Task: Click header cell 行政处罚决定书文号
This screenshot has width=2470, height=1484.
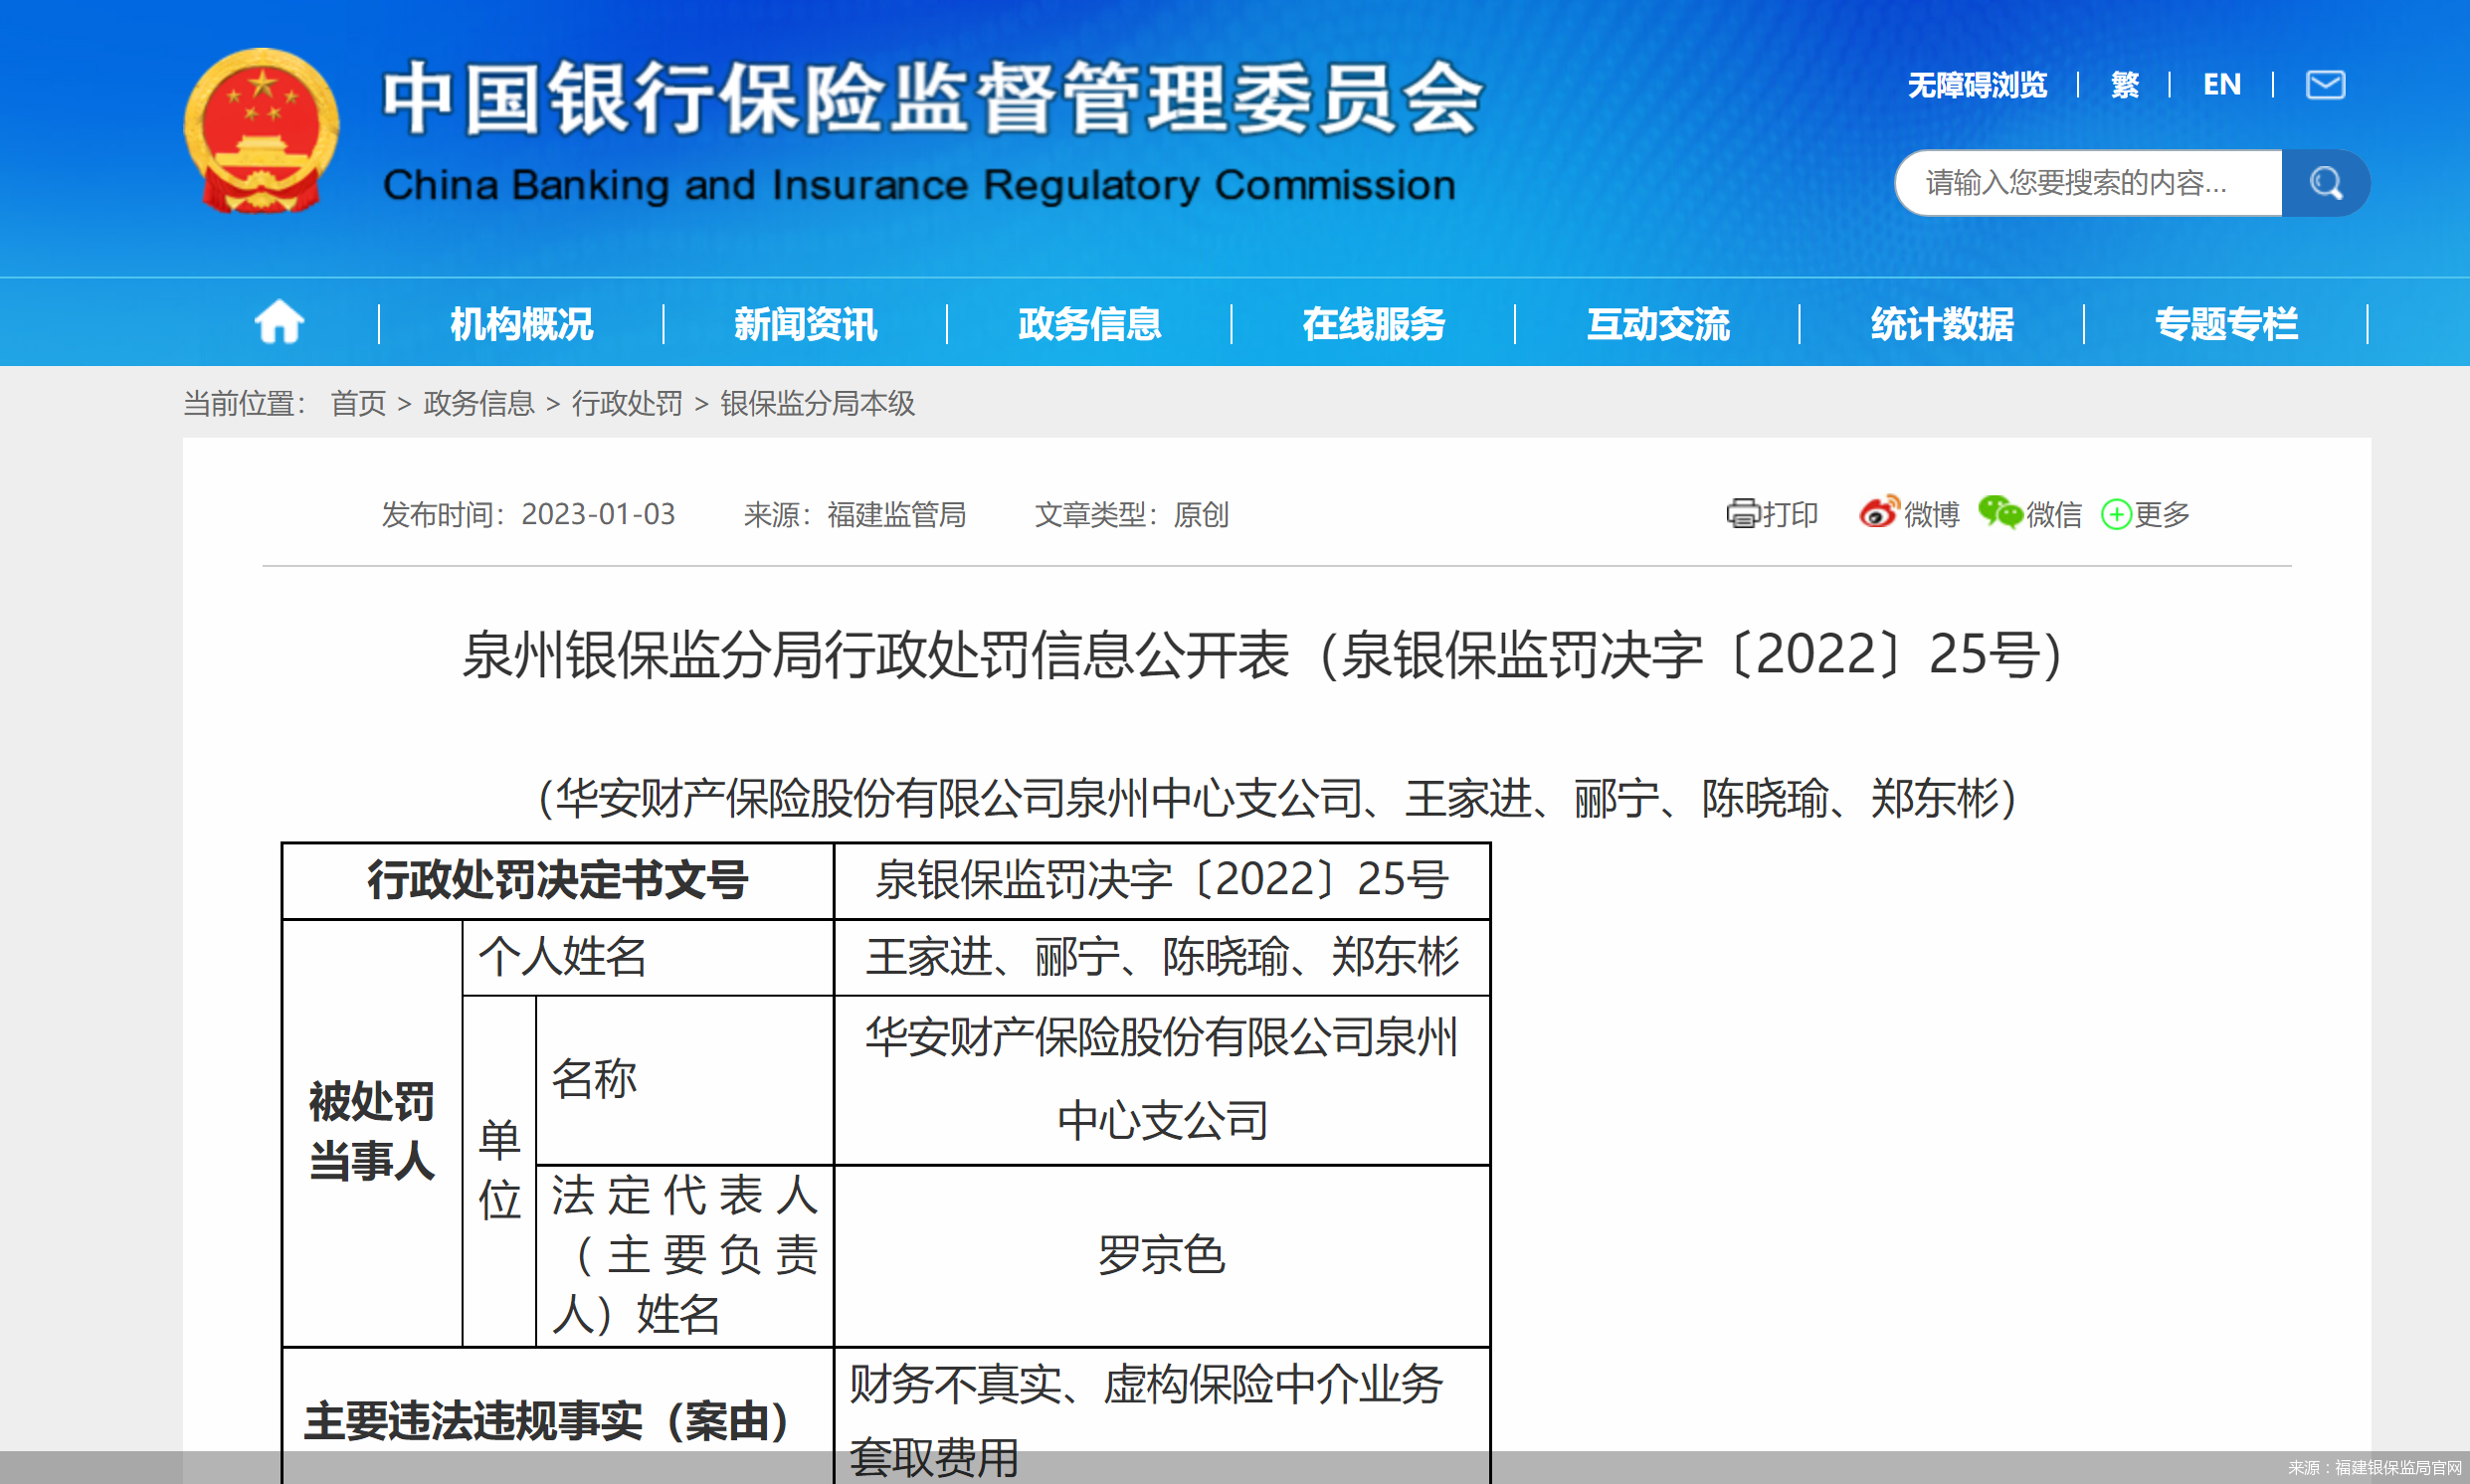Action: coord(558,880)
